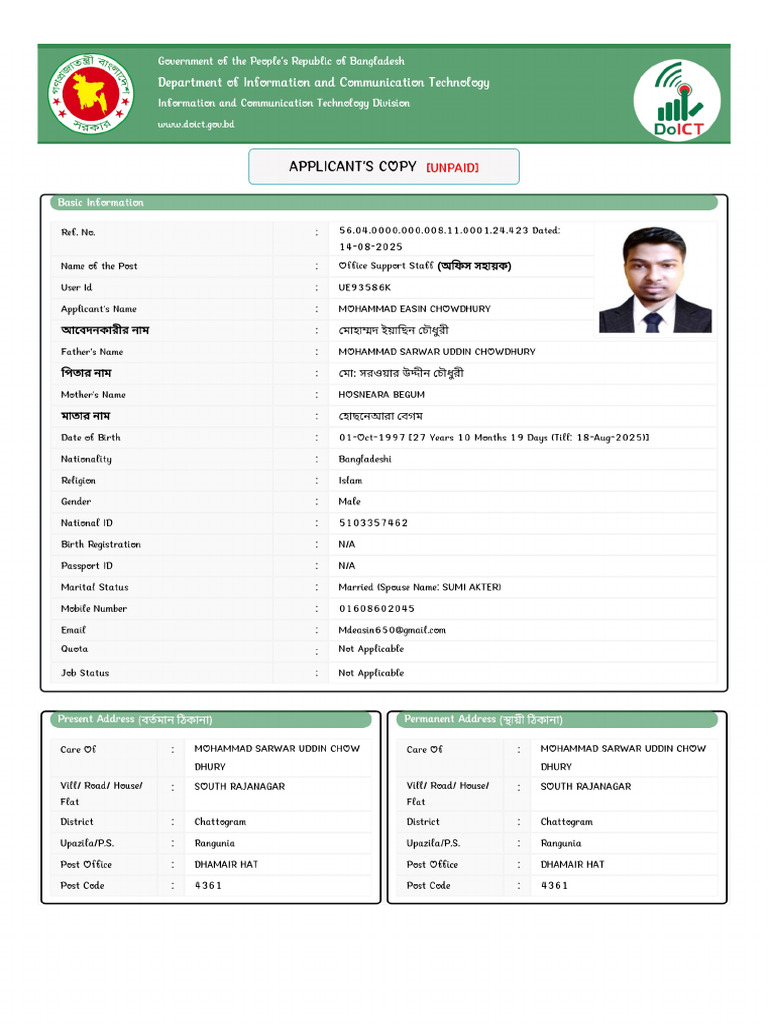Click the Gender value Male
This screenshot has height=1024, width=768.
pyautogui.click(x=349, y=502)
